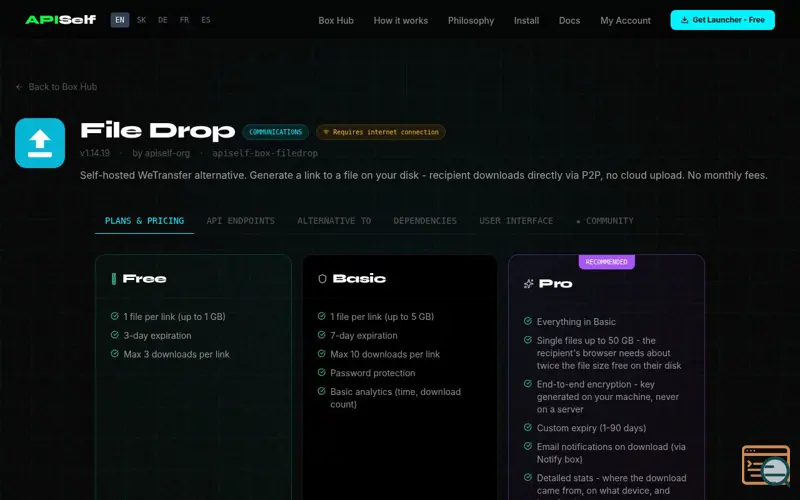
Task: Click the Basic plan heading
Action: [x=359, y=279]
